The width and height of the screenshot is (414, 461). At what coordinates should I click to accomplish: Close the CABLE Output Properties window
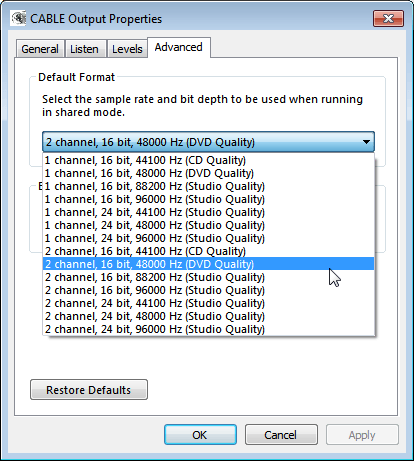[388, 18]
